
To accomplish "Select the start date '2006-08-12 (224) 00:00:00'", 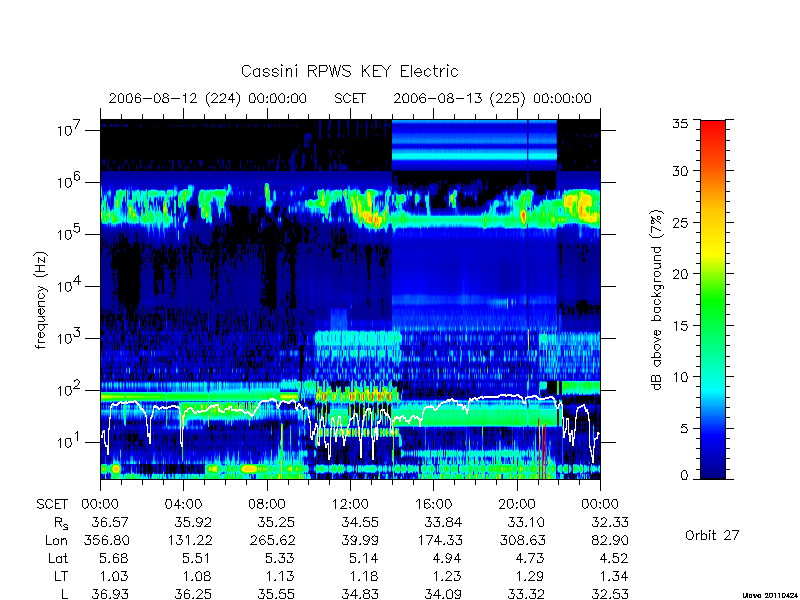I will pos(208,98).
